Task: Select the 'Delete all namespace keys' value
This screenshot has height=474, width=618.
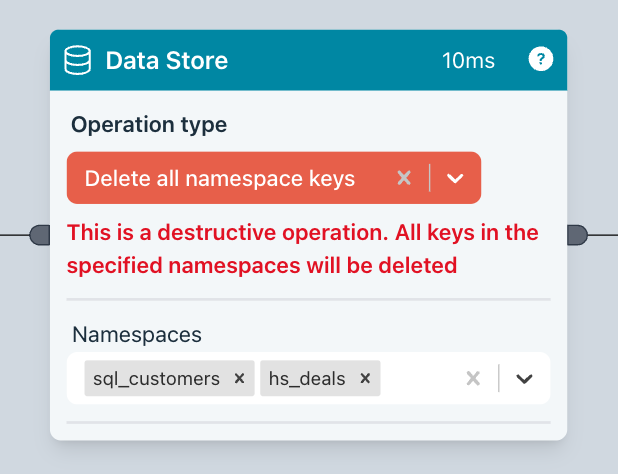Action: click(220, 178)
